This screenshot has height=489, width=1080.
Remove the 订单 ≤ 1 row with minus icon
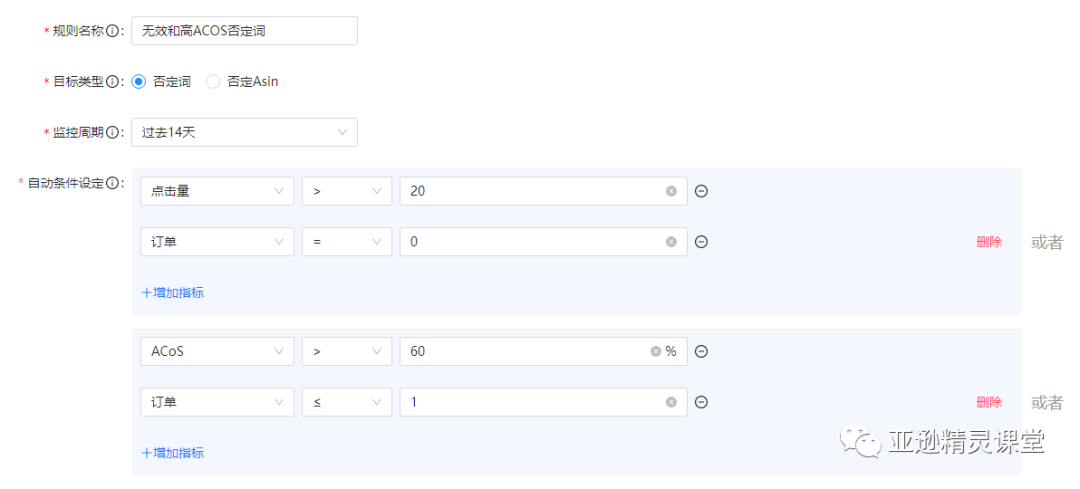[x=701, y=402]
